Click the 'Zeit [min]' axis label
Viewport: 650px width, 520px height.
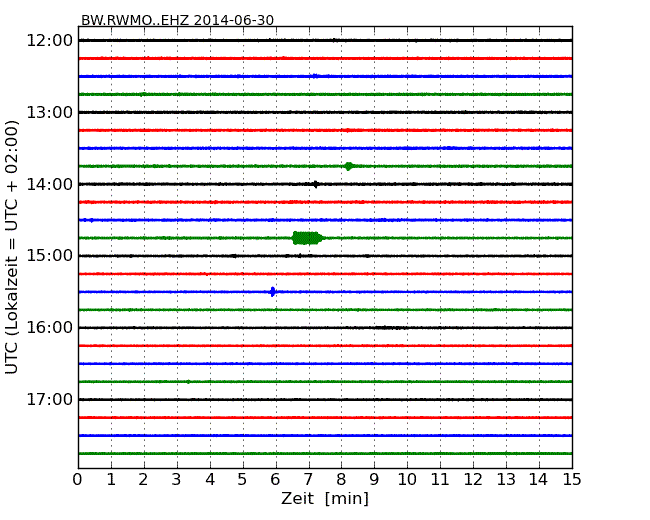pyautogui.click(x=325, y=498)
